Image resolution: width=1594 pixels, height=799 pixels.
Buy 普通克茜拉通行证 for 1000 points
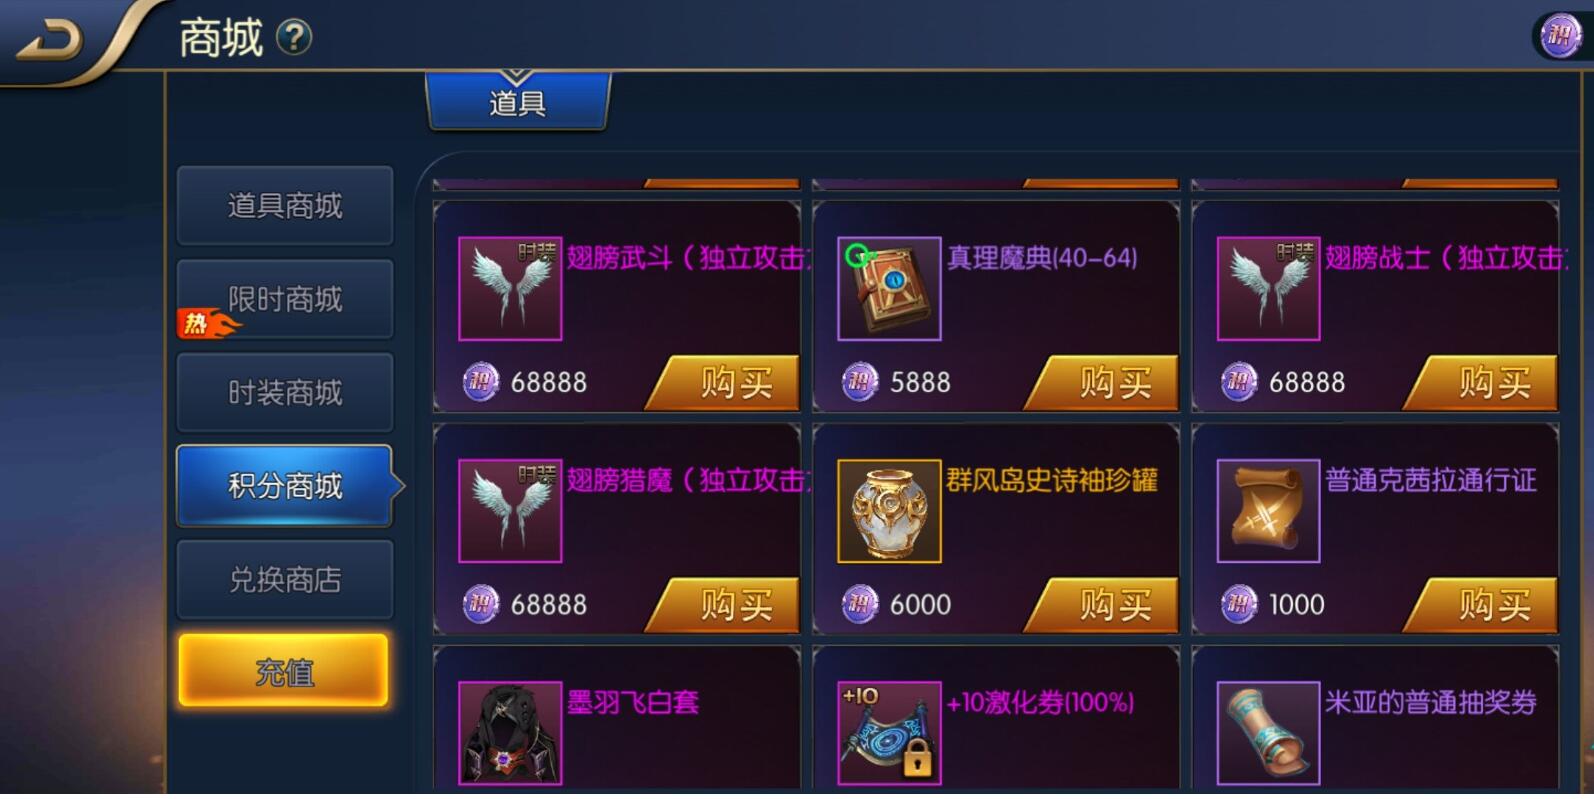(1481, 605)
